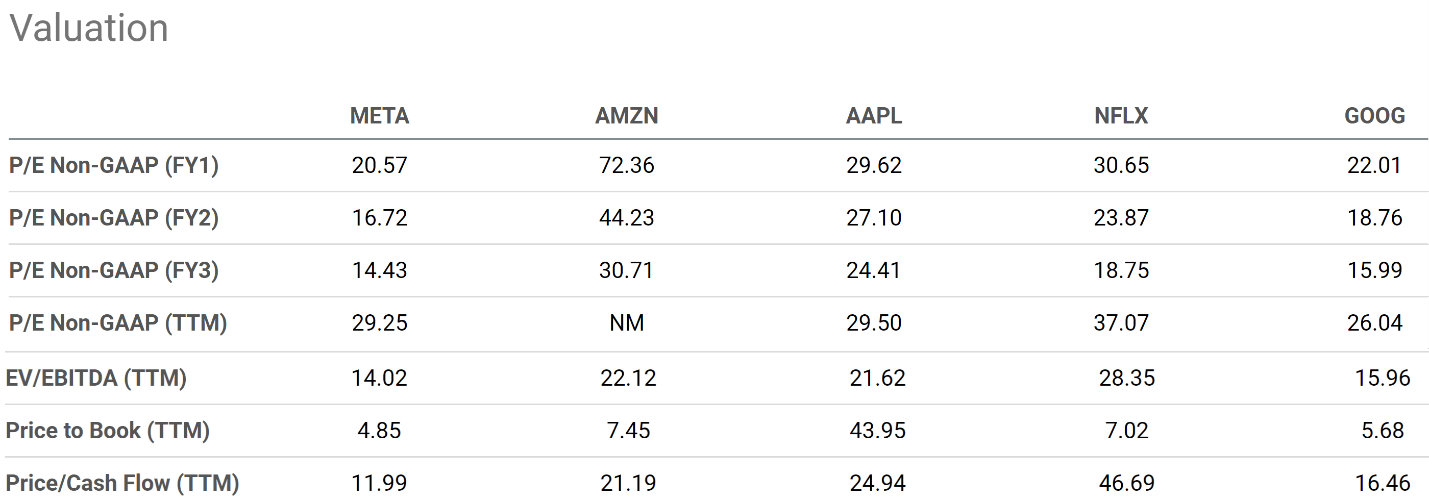Click the Price to Book (TTM) label

click(x=108, y=431)
